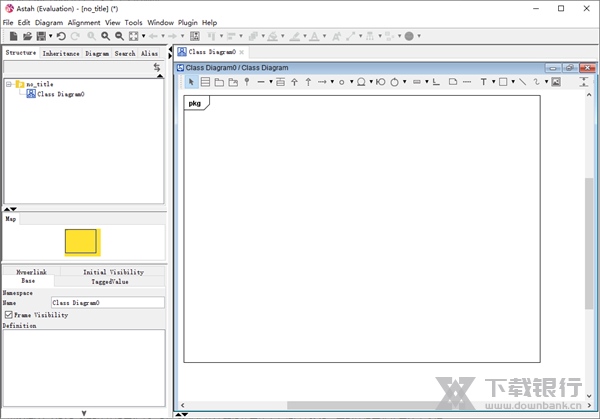Open the Rectangle shape tool dropdown arrow

click(x=512, y=82)
